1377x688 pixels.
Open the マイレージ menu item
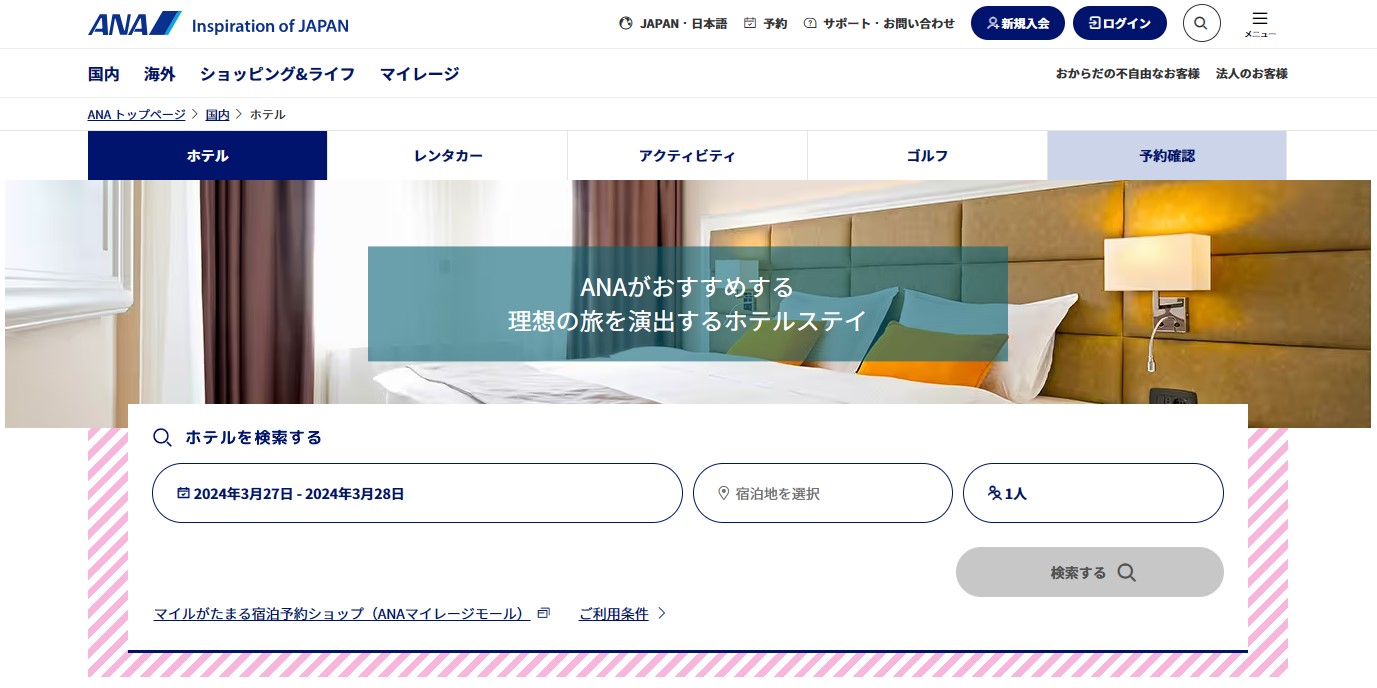[418, 73]
